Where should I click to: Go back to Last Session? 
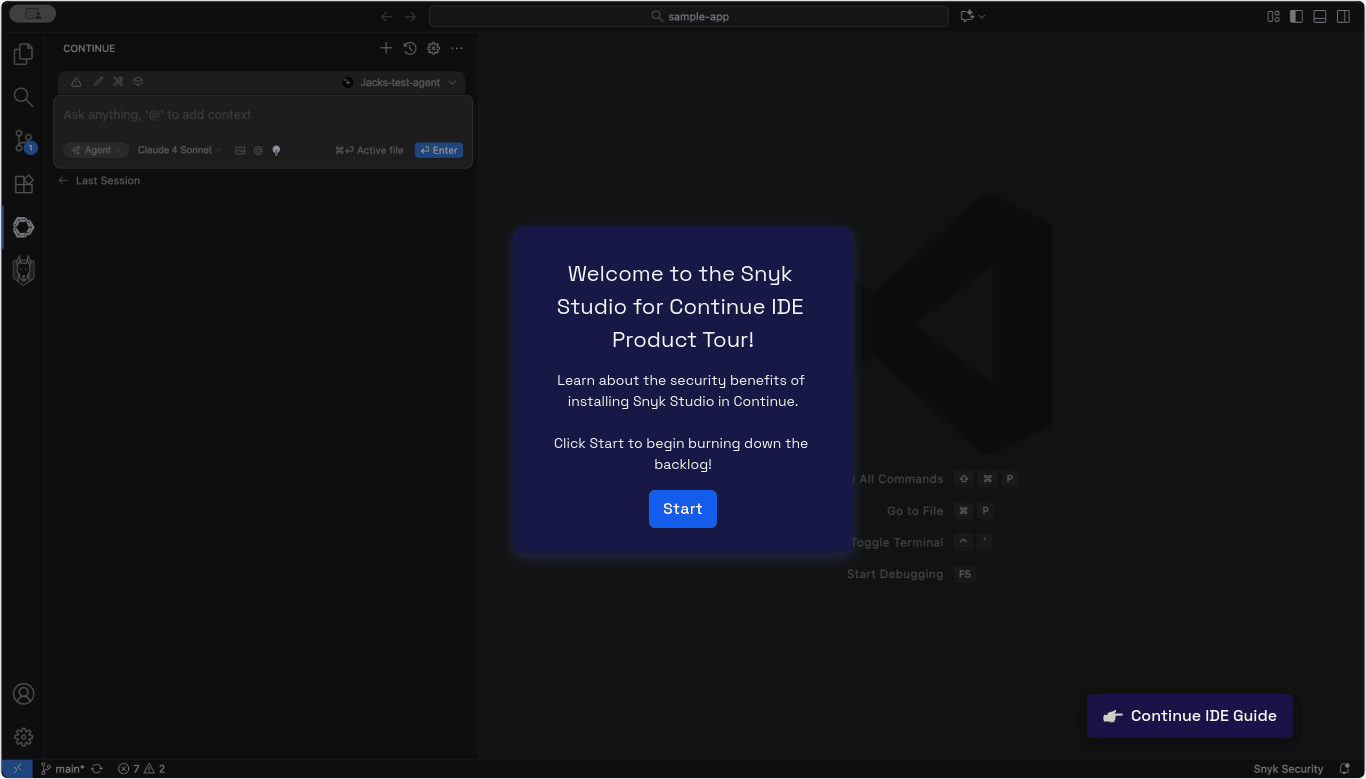pos(99,181)
